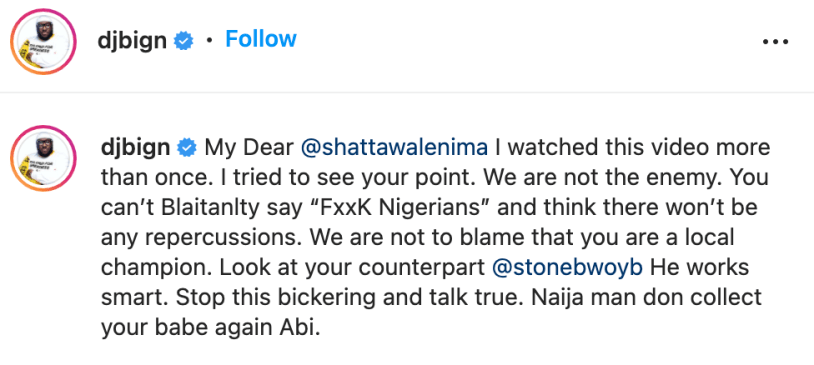
Task: Open djbign profile from caption username
Action: 135,148
